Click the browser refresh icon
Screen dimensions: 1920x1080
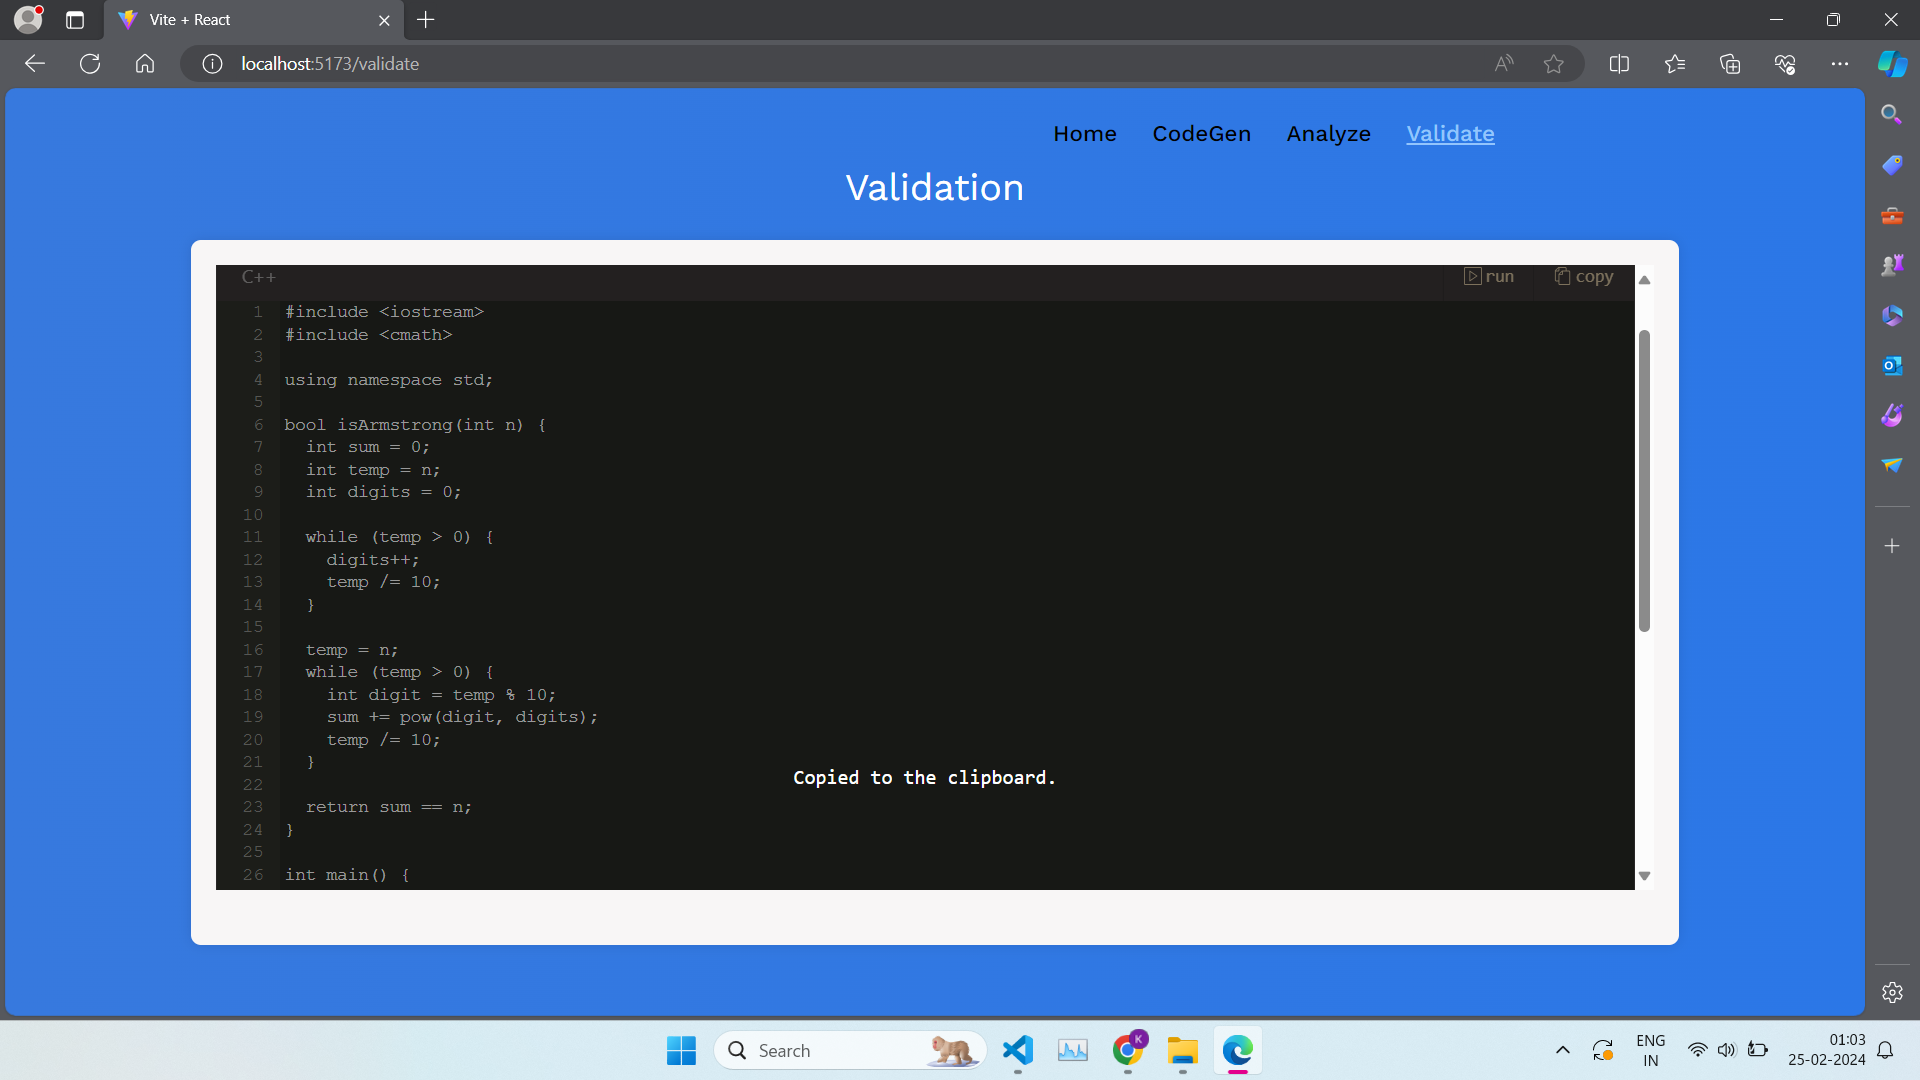[x=90, y=64]
